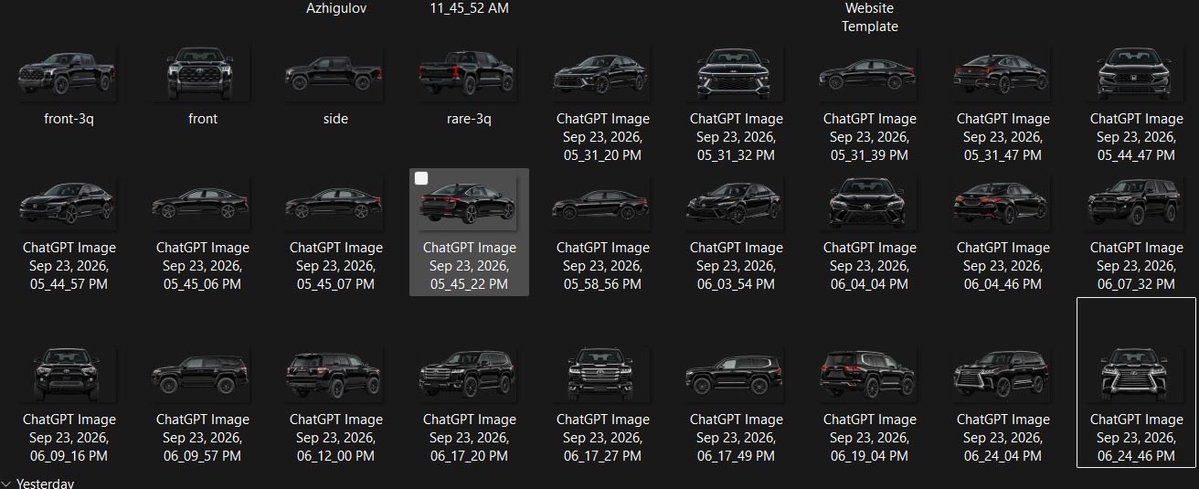Select image thumbnail dated 05_44_57 PM
The image size is (1199, 489).
[x=68, y=203]
